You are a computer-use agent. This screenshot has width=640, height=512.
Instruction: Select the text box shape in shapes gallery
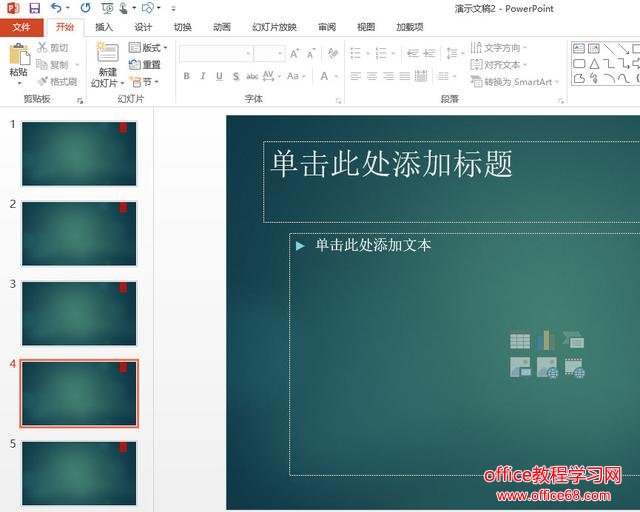pyautogui.click(x=579, y=49)
